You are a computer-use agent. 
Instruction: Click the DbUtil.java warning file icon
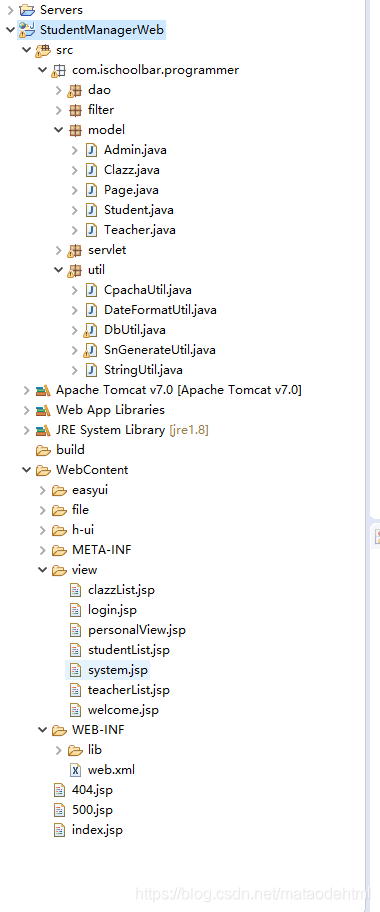point(91,330)
